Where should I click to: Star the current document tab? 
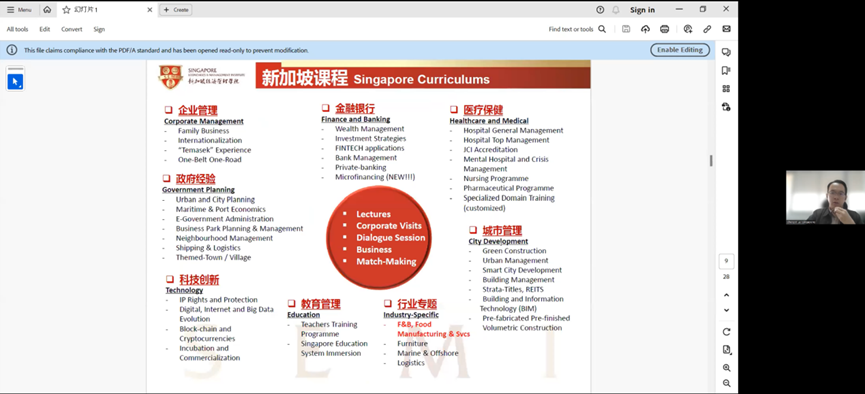[x=66, y=10]
